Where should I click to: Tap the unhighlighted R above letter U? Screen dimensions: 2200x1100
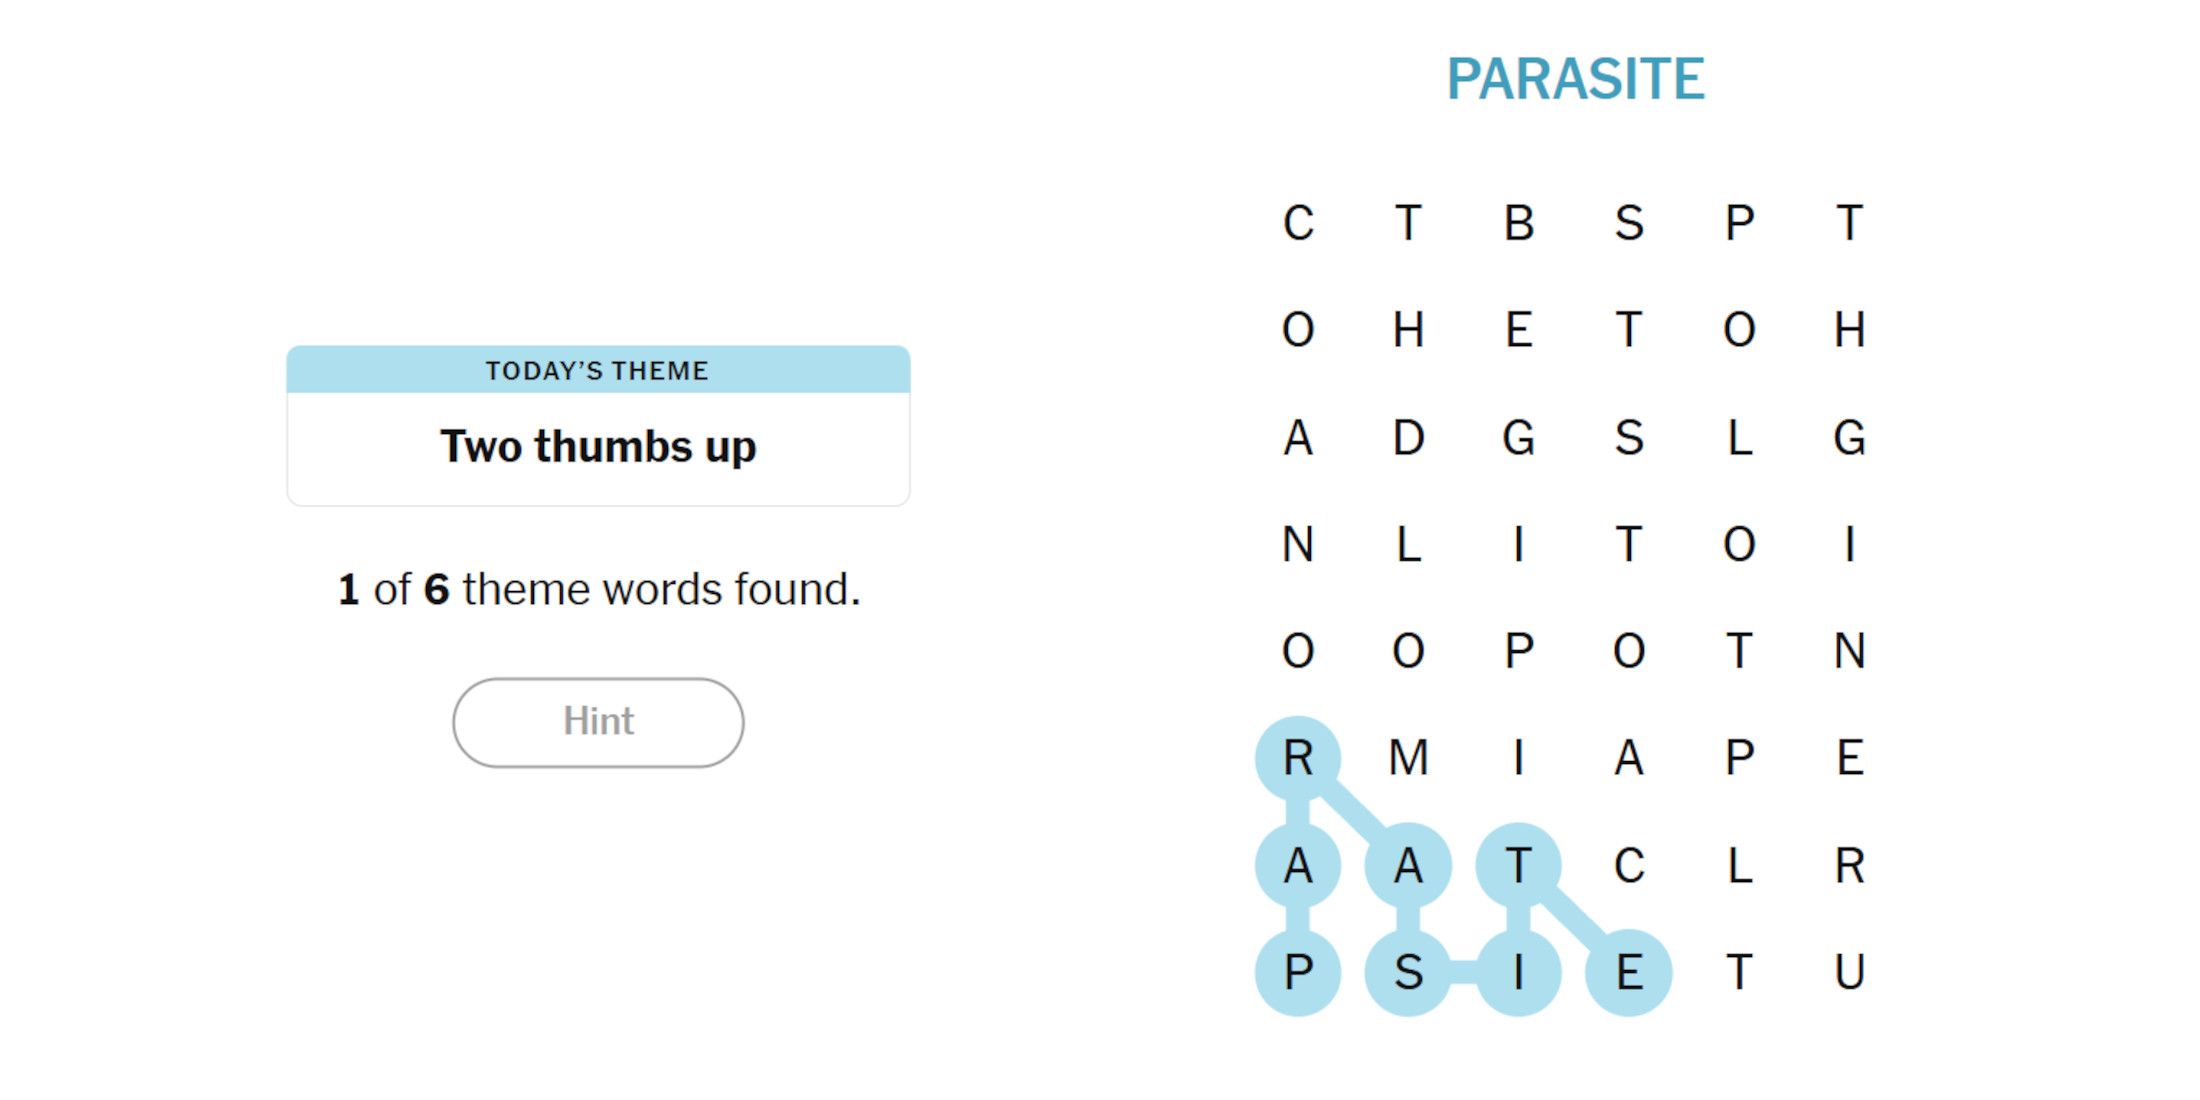tap(1849, 865)
